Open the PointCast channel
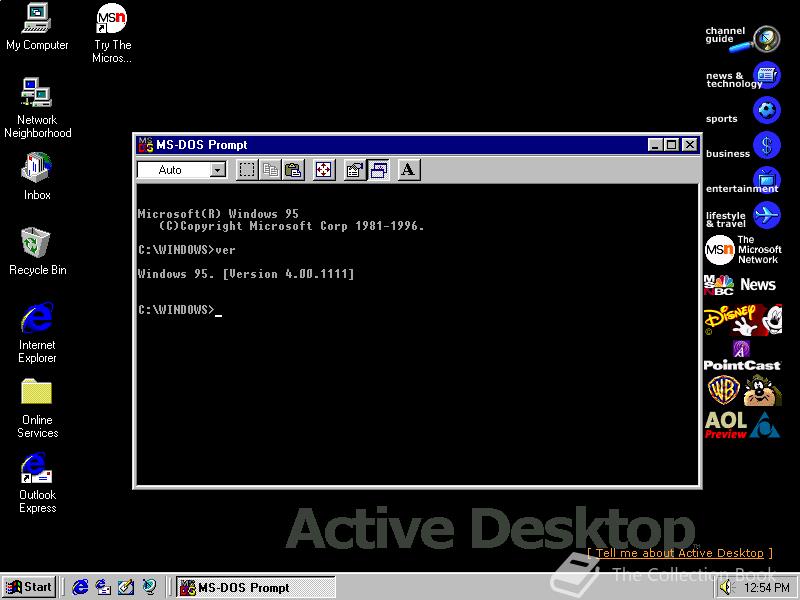The height and width of the screenshot is (600, 800). tap(742, 356)
